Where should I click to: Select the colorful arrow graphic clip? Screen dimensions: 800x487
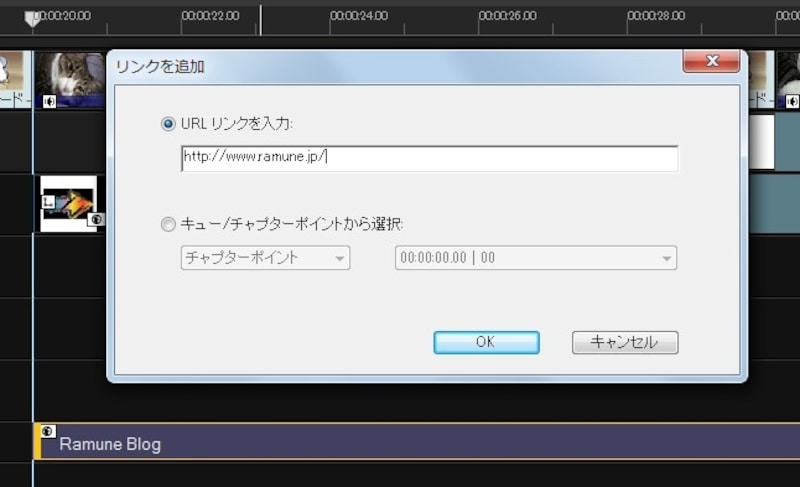pyautogui.click(x=66, y=203)
